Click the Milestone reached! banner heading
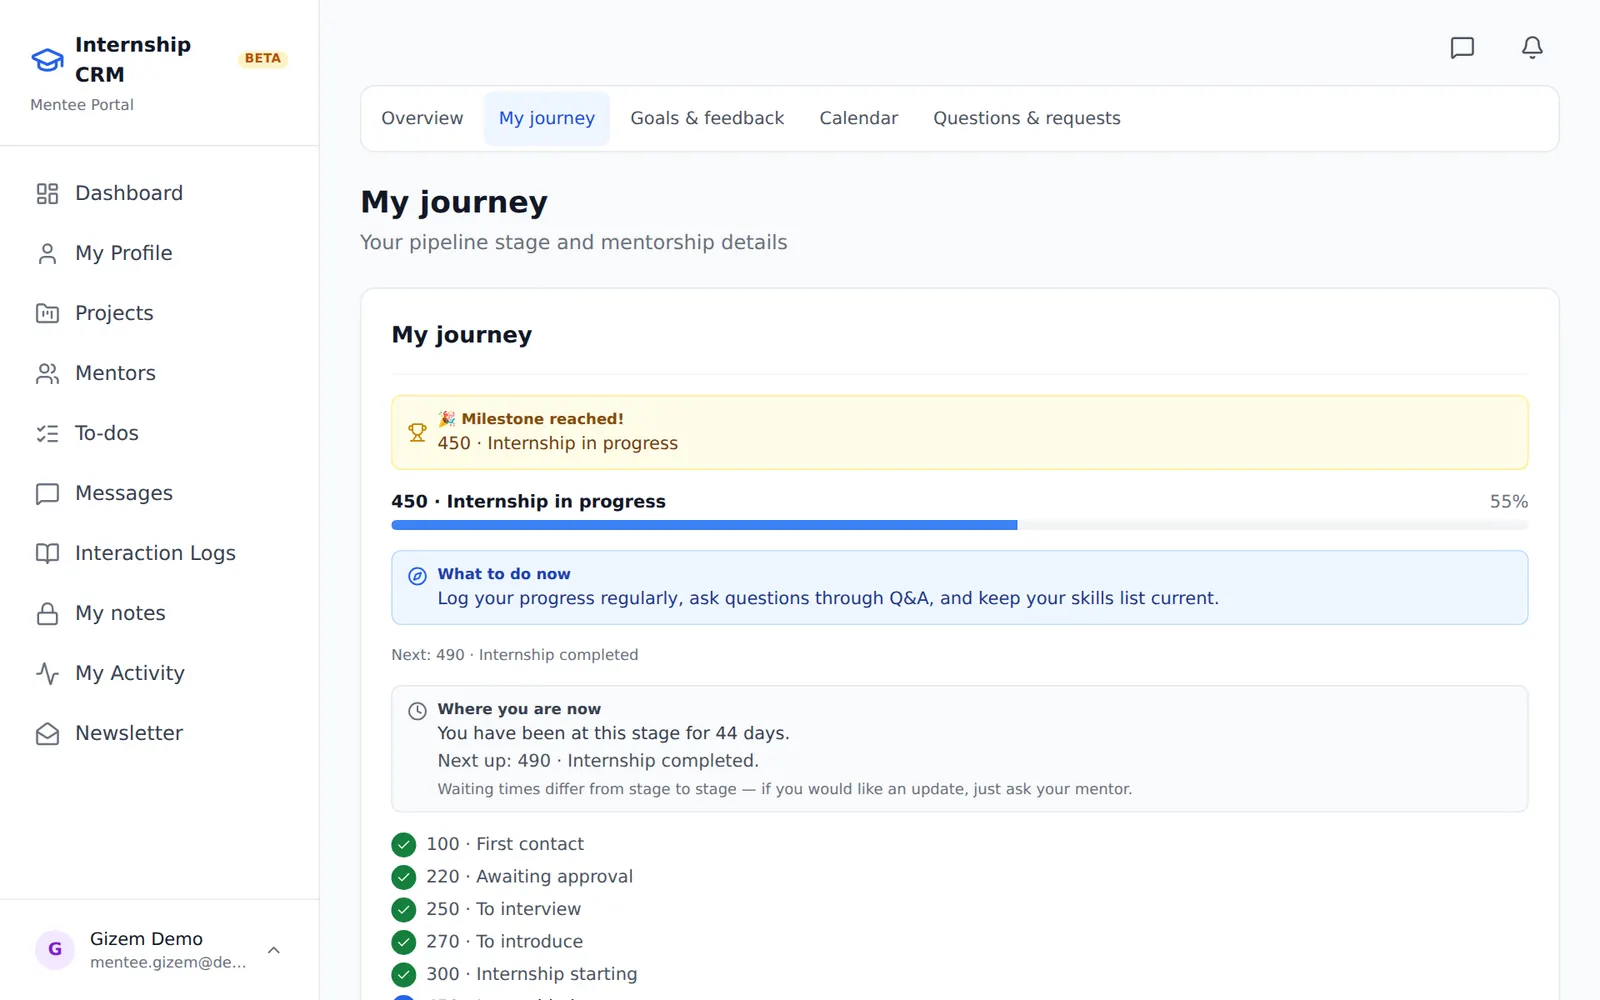The image size is (1600, 1000). tap(542, 419)
